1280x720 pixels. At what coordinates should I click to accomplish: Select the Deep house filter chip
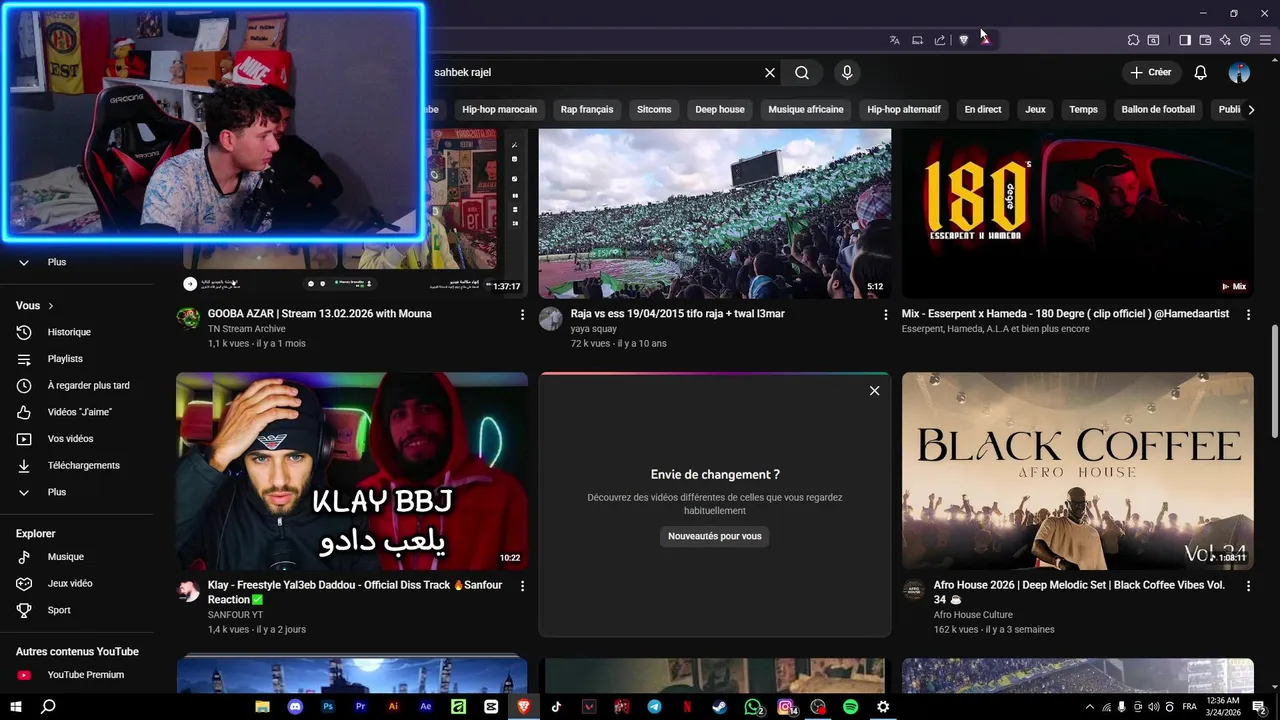720,109
